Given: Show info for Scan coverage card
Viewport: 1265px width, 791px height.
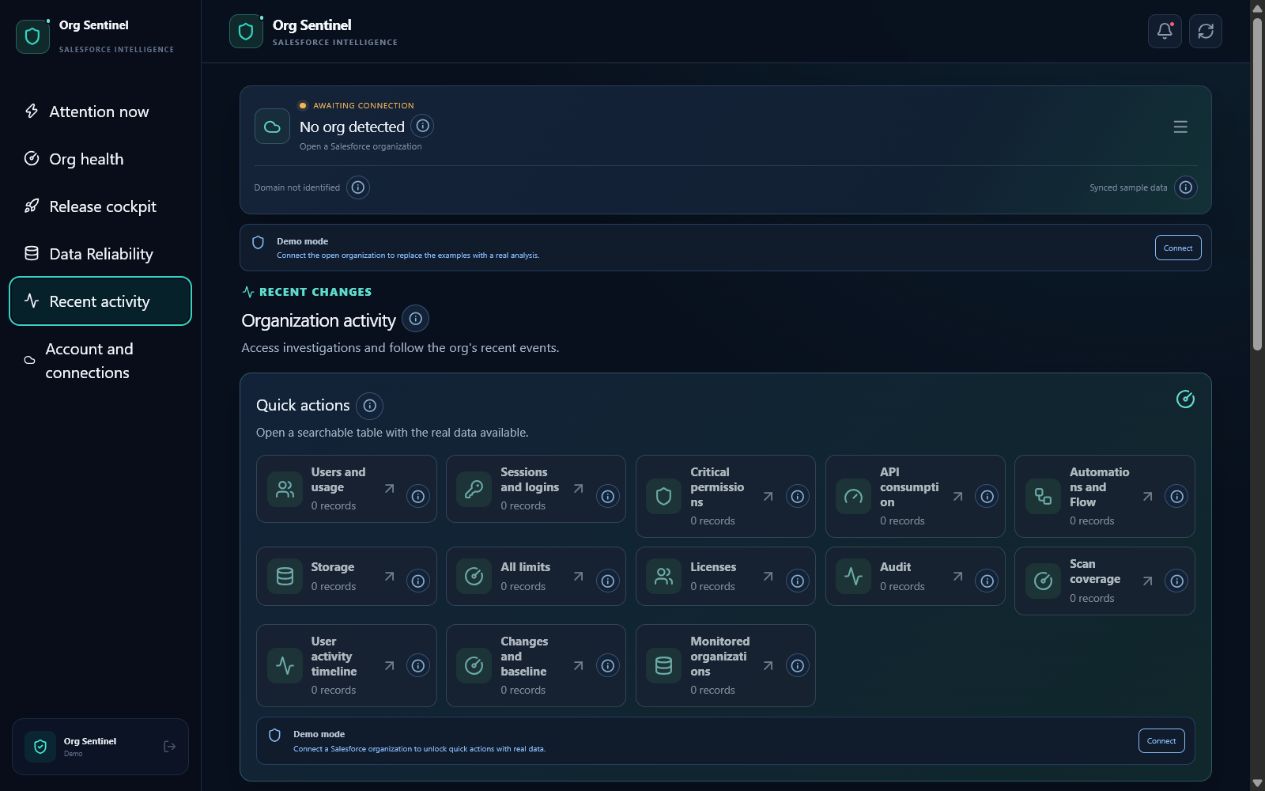Looking at the screenshot, I should pyautogui.click(x=1177, y=580).
